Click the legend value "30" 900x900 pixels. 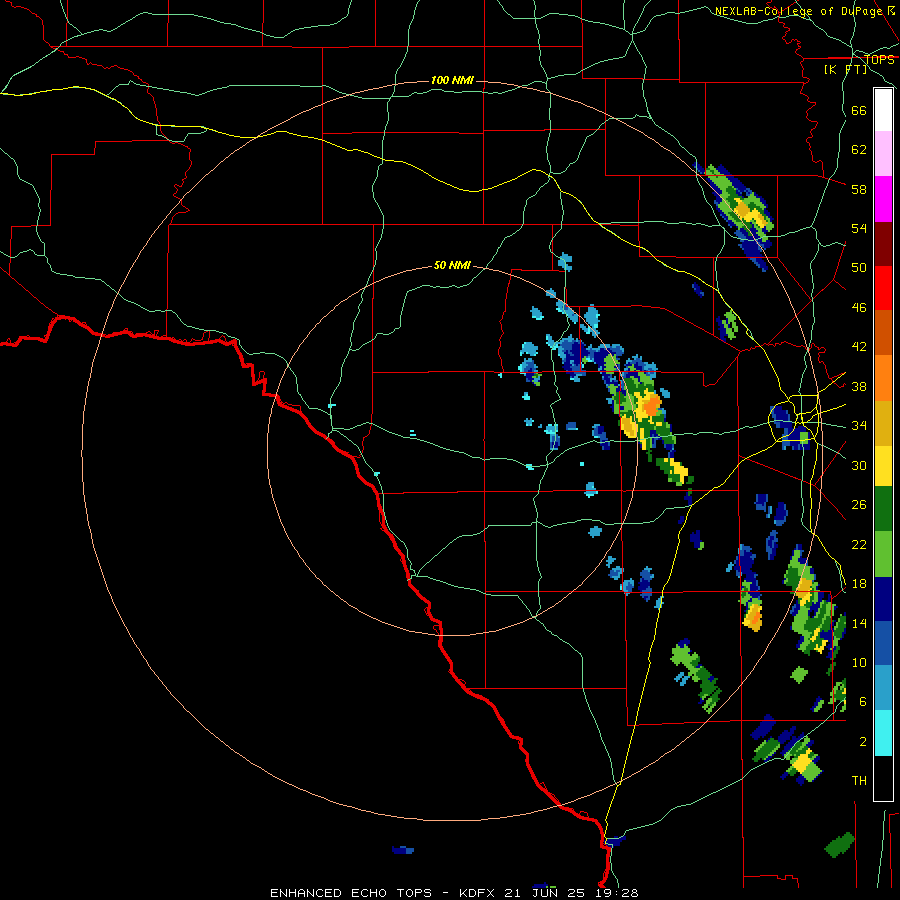point(859,465)
